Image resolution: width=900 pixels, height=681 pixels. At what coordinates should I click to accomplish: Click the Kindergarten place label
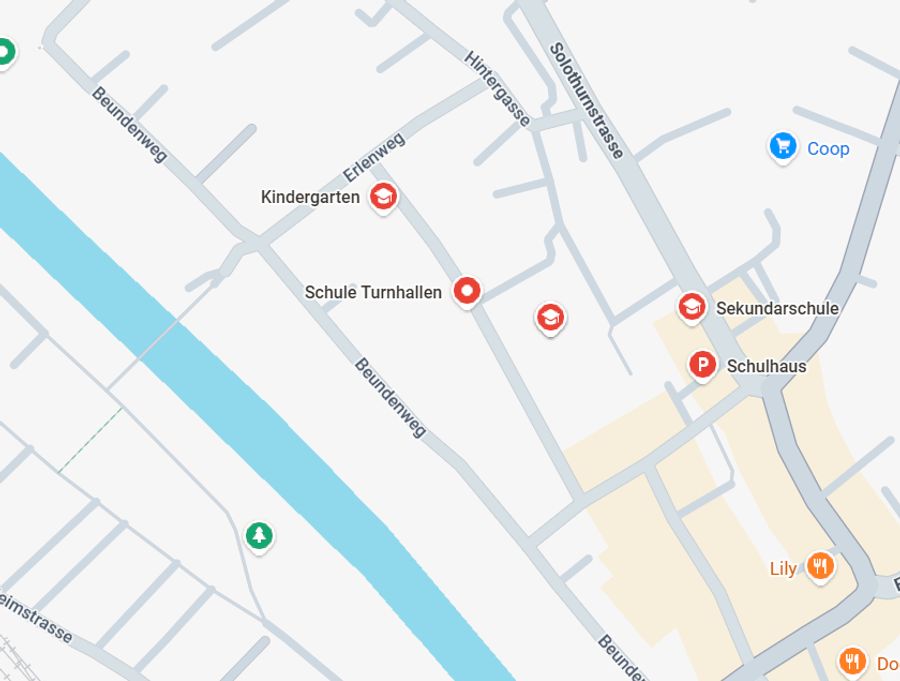310,197
